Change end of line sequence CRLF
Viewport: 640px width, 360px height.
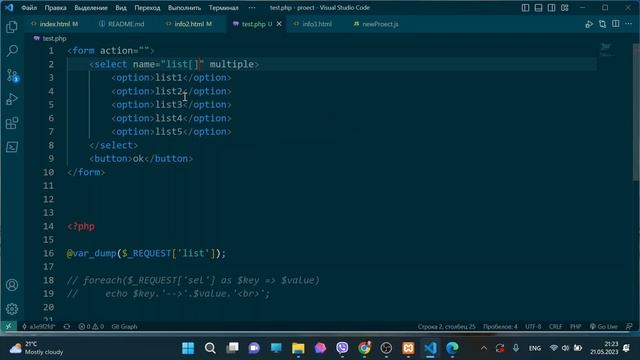coord(556,327)
